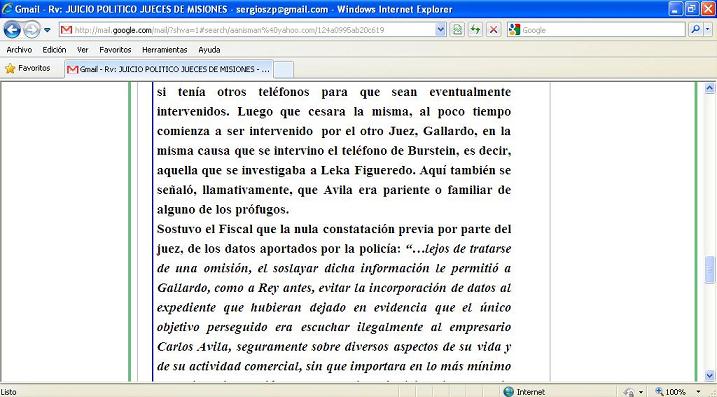This screenshot has width=717, height=397.
Task: Click the Compatibility View icon
Action: coord(456,30)
